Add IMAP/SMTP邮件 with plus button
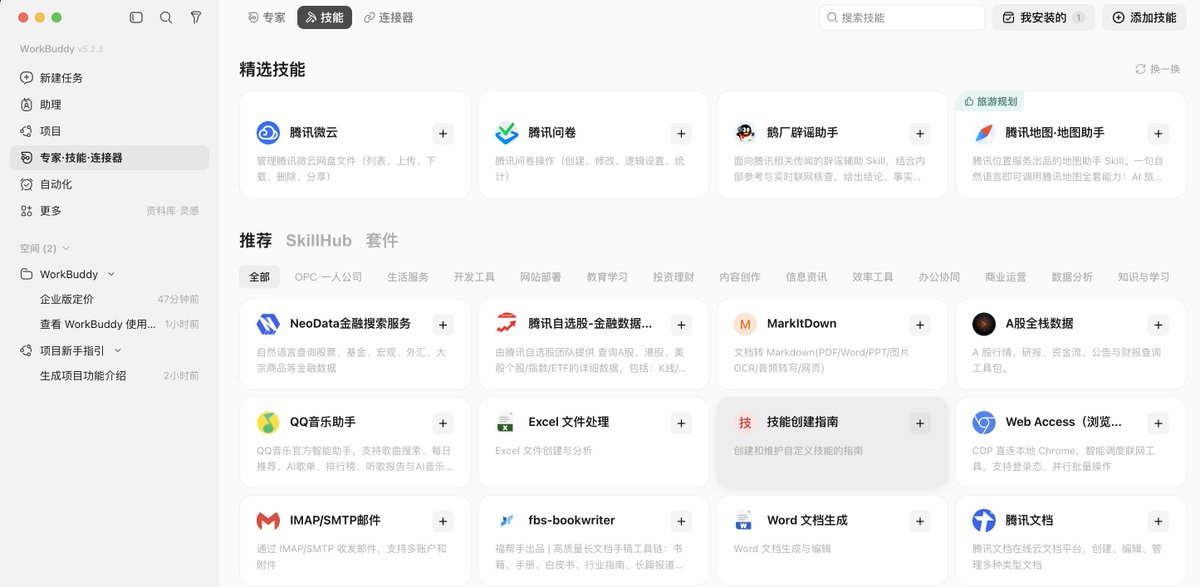 pyautogui.click(x=443, y=521)
